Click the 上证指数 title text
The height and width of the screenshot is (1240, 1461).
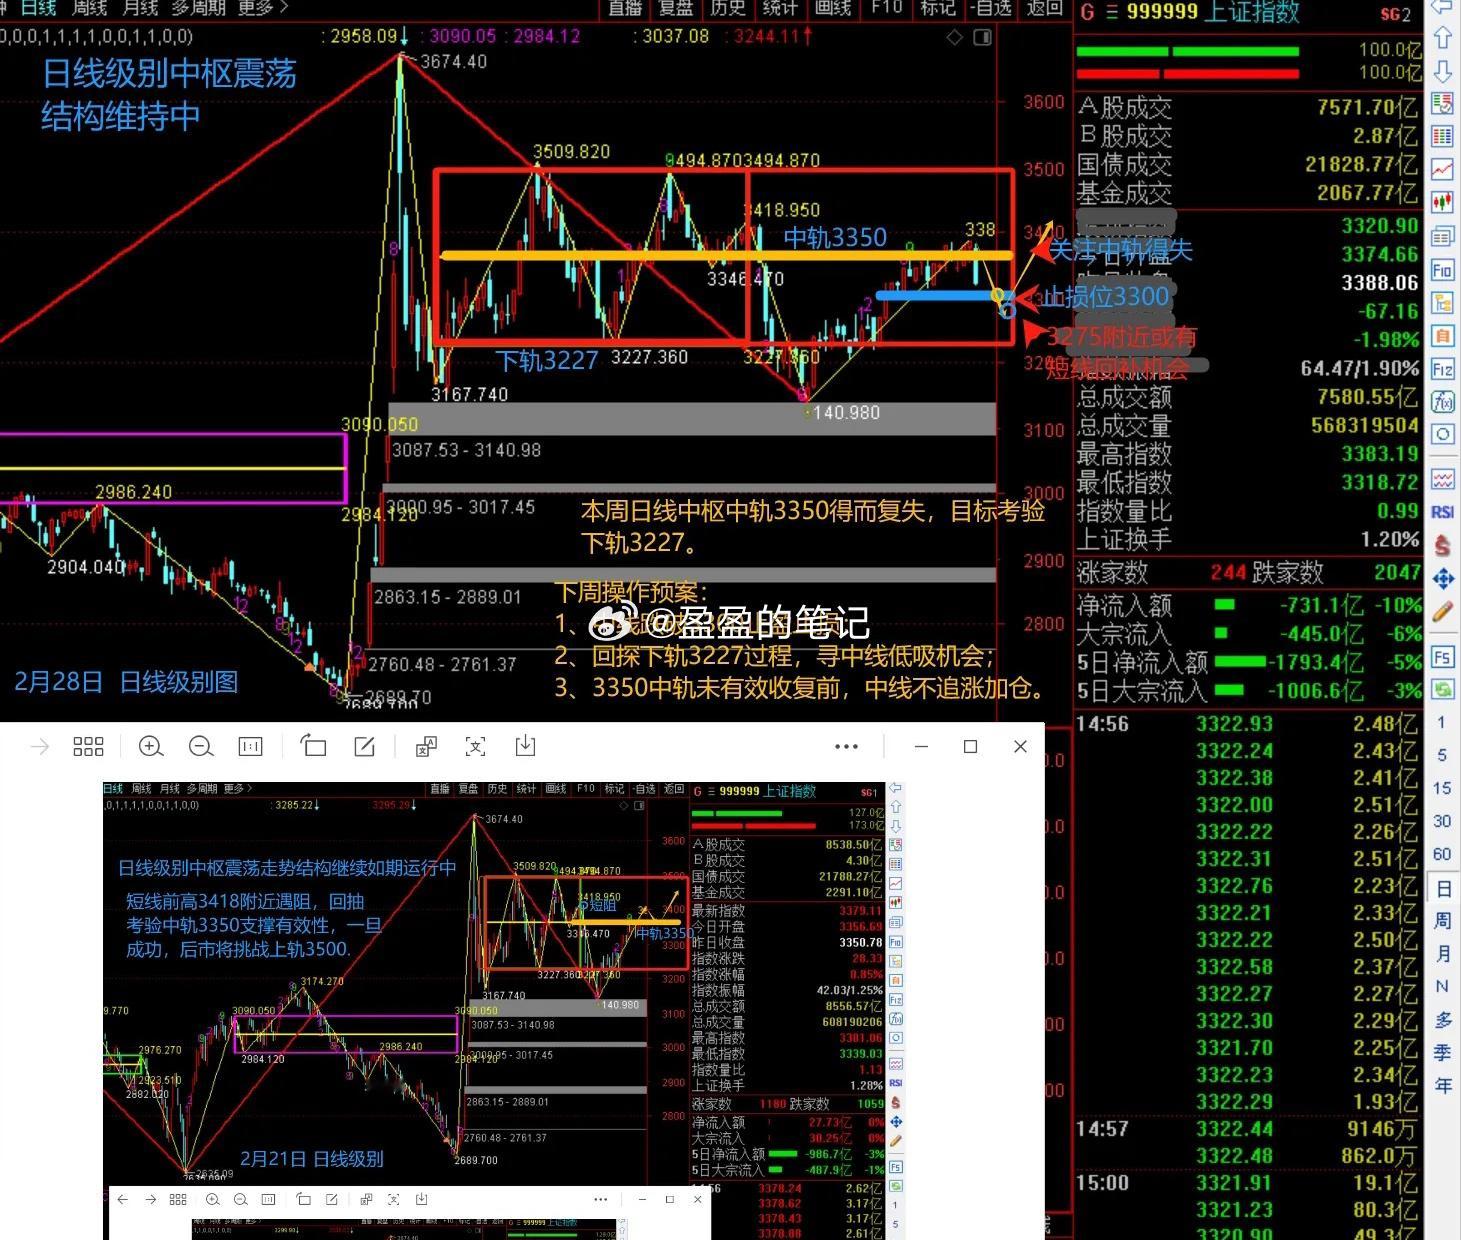(1251, 12)
